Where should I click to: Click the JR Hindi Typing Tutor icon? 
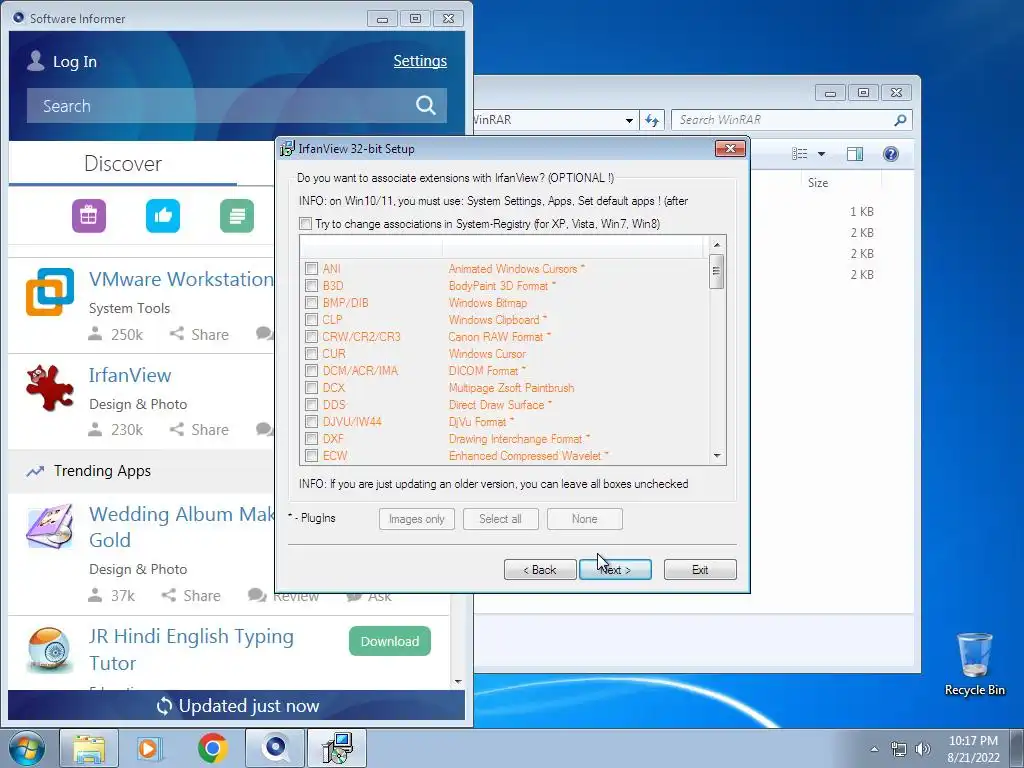[x=50, y=650]
